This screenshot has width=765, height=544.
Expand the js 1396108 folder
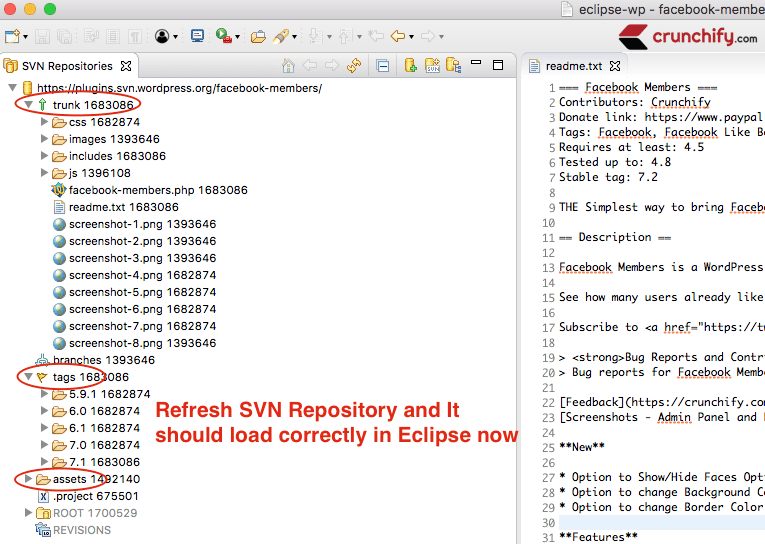pos(44,173)
